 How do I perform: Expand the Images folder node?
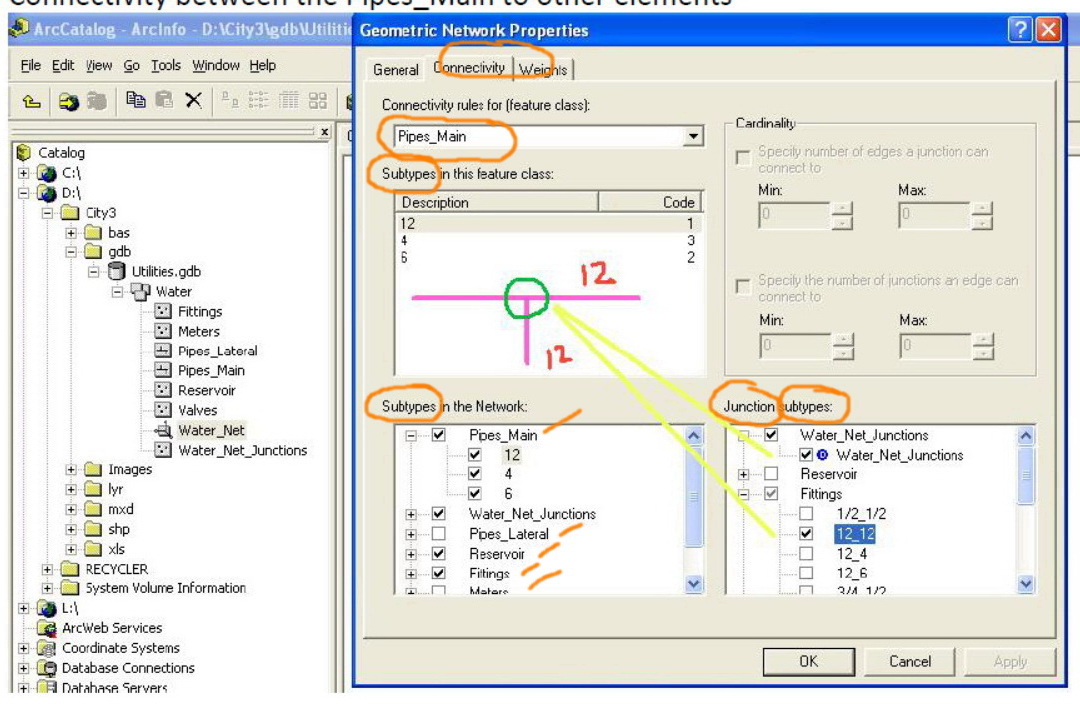point(70,470)
